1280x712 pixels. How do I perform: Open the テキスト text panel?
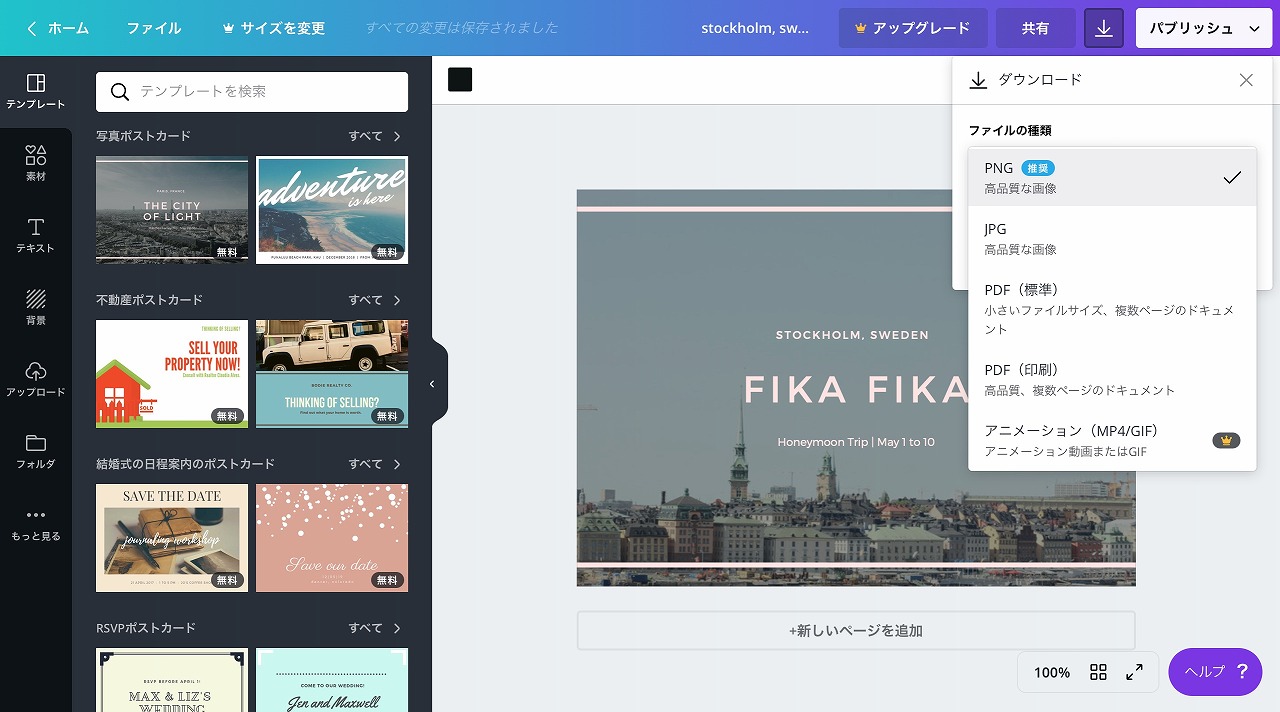[36, 235]
